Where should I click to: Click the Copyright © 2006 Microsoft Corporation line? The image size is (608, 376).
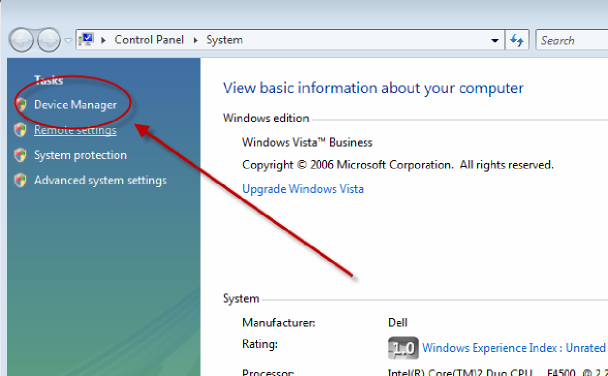click(398, 165)
